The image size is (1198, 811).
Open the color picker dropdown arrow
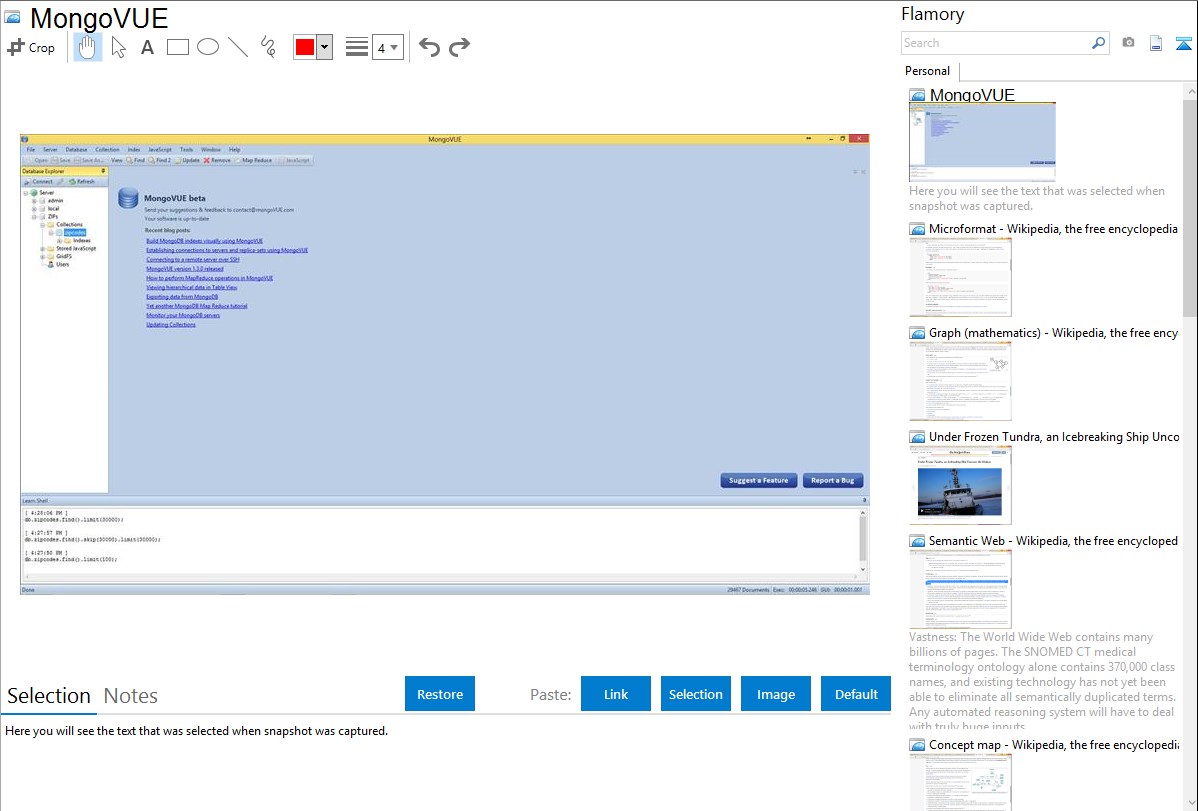(x=324, y=47)
